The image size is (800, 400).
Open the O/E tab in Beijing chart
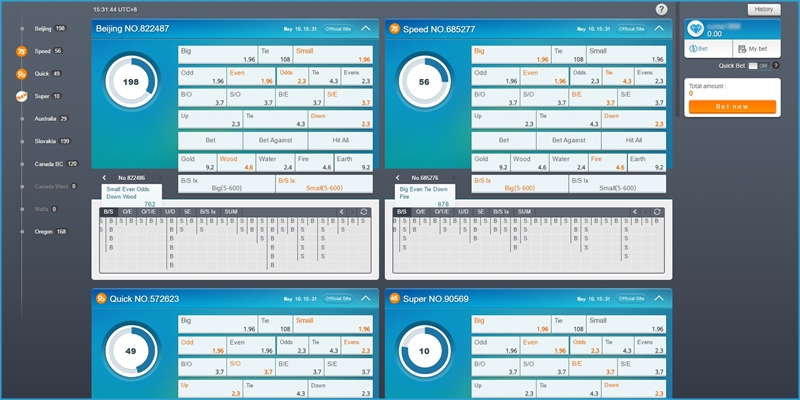tap(127, 212)
